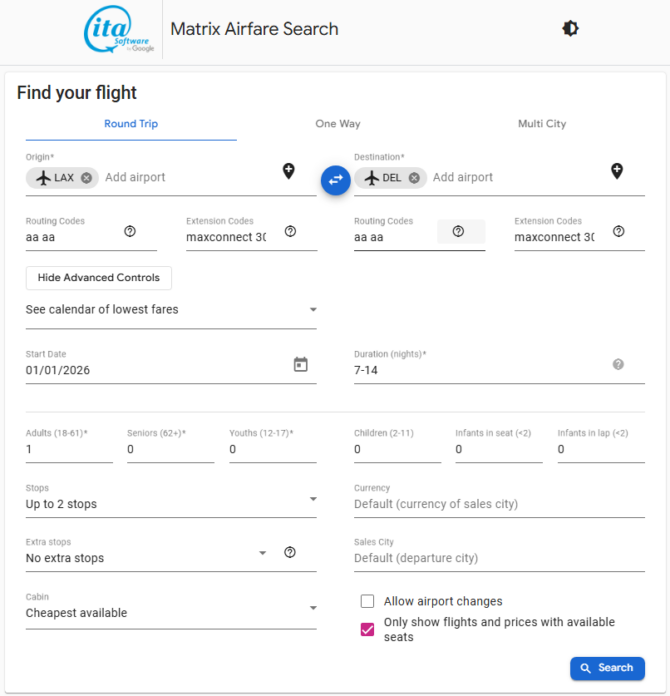Show help for destination Extension Codes

[618, 231]
